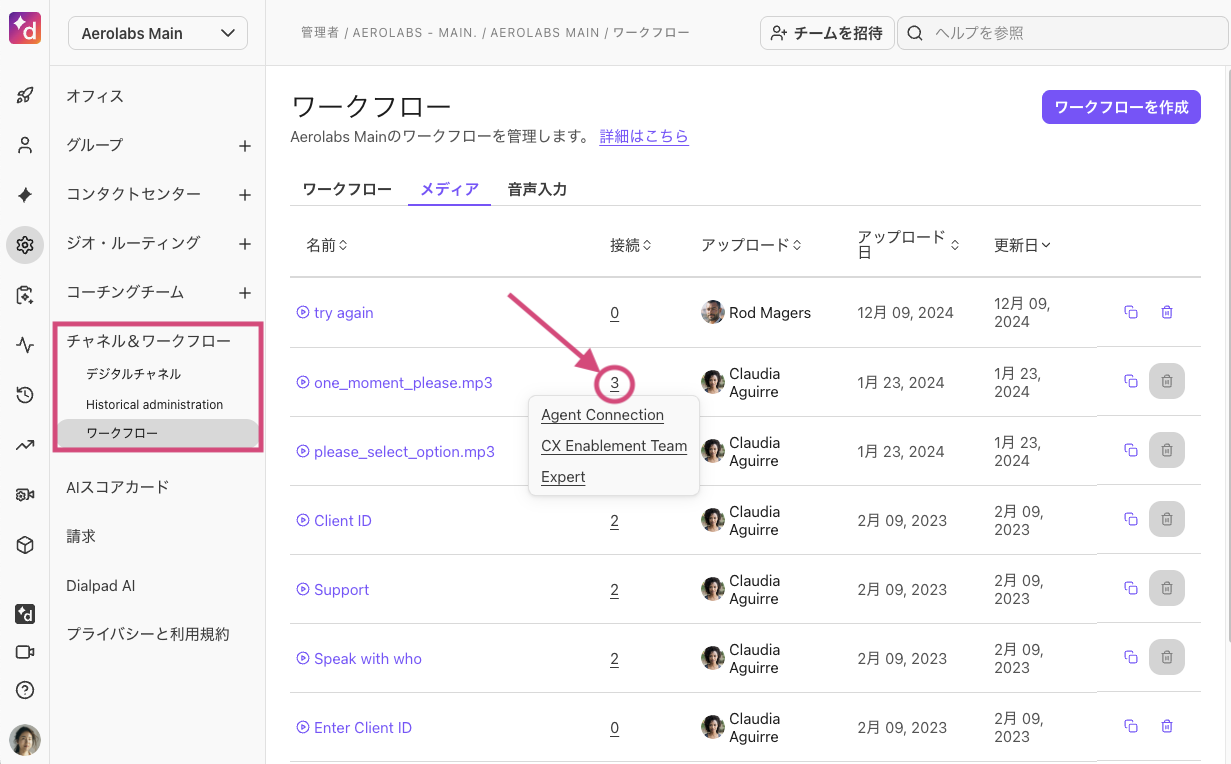Expand the コンタクトセンター section
The height and width of the screenshot is (764, 1231).
[245, 193]
